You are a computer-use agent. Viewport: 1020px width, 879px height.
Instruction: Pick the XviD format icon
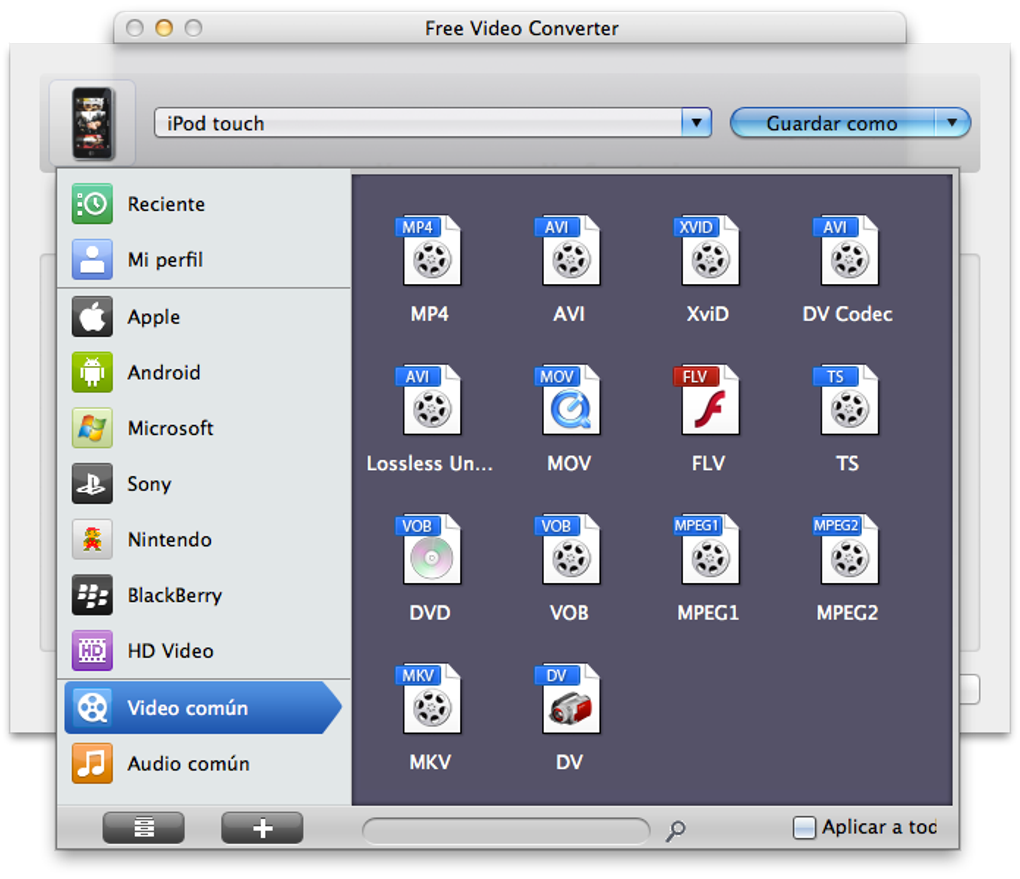(707, 250)
